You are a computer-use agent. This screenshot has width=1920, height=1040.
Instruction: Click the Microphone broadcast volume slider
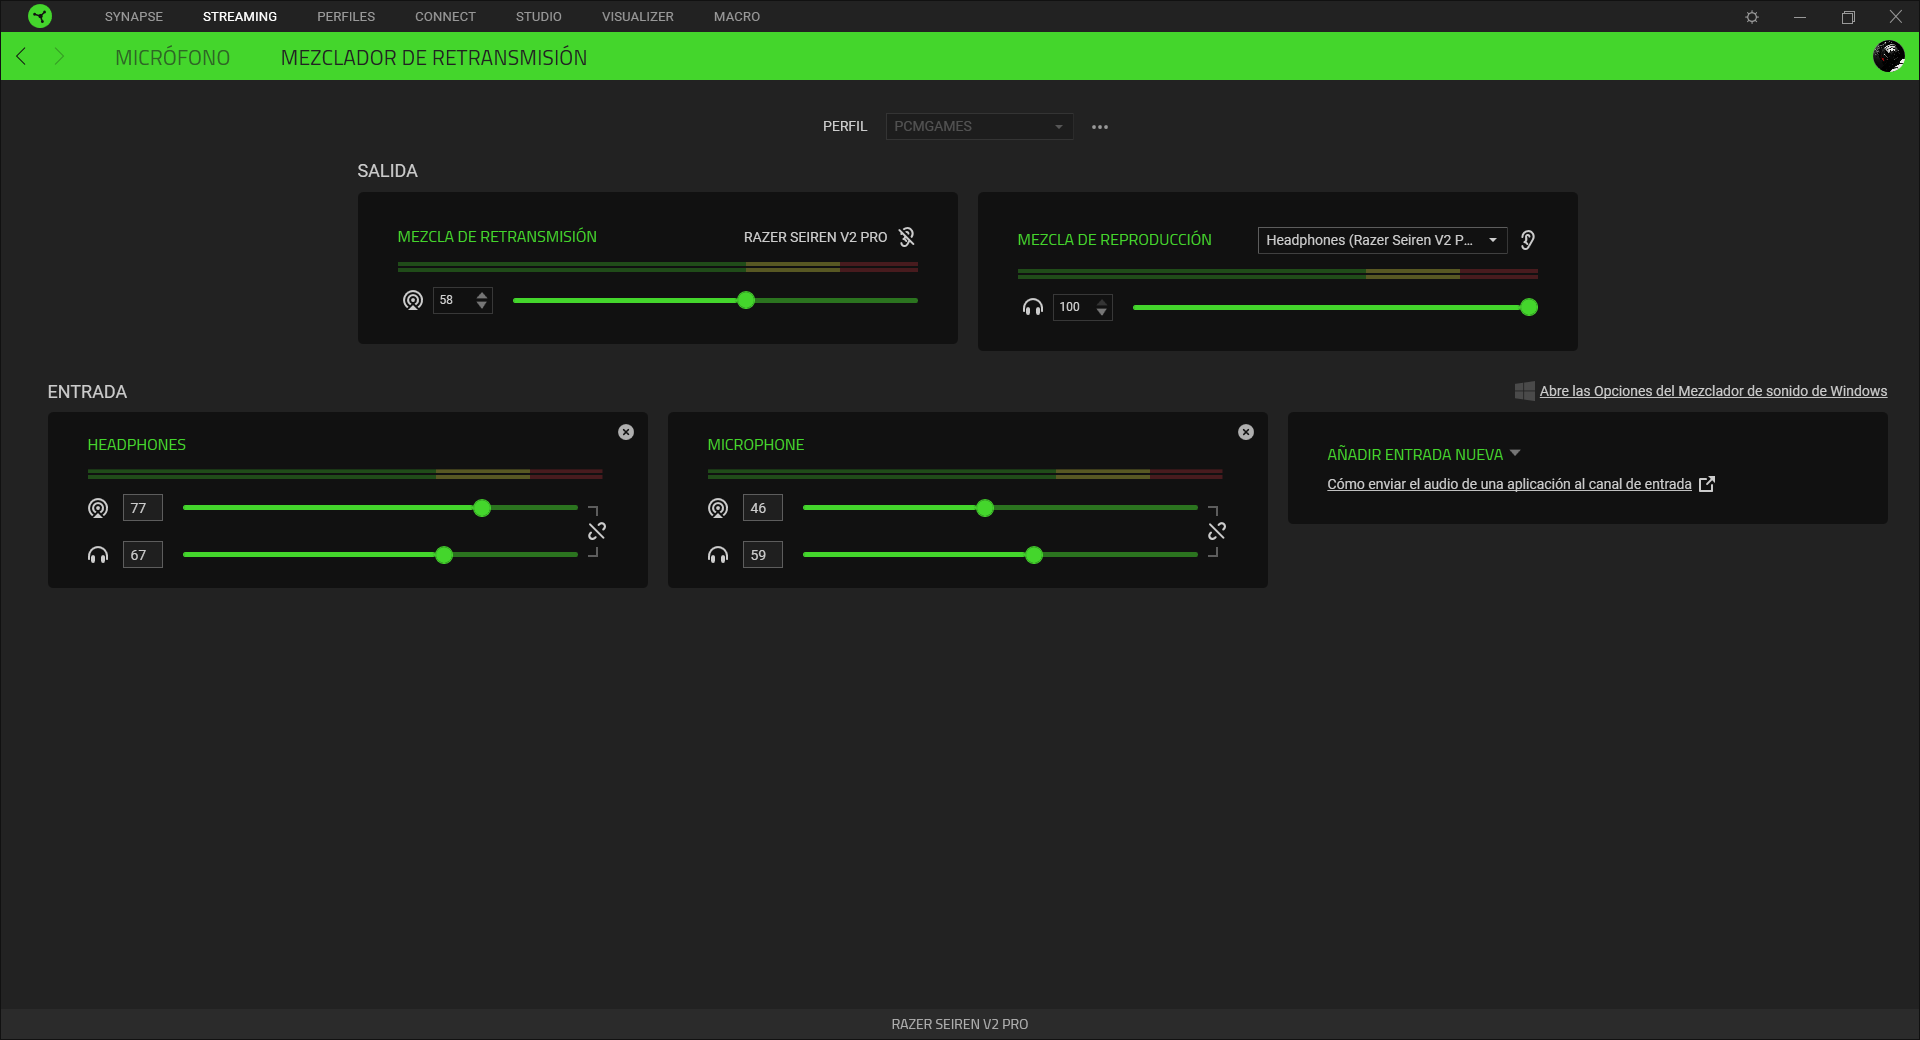[1000, 508]
